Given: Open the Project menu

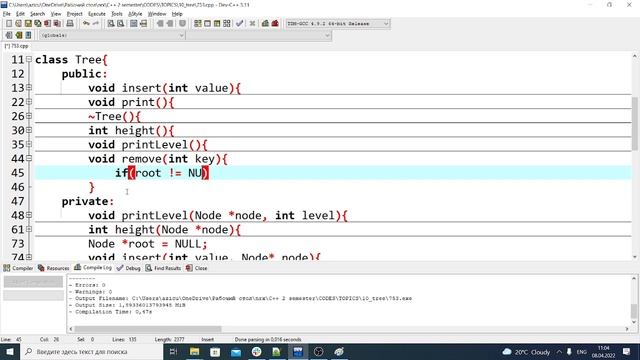Looking at the screenshot, I should click(74, 14).
